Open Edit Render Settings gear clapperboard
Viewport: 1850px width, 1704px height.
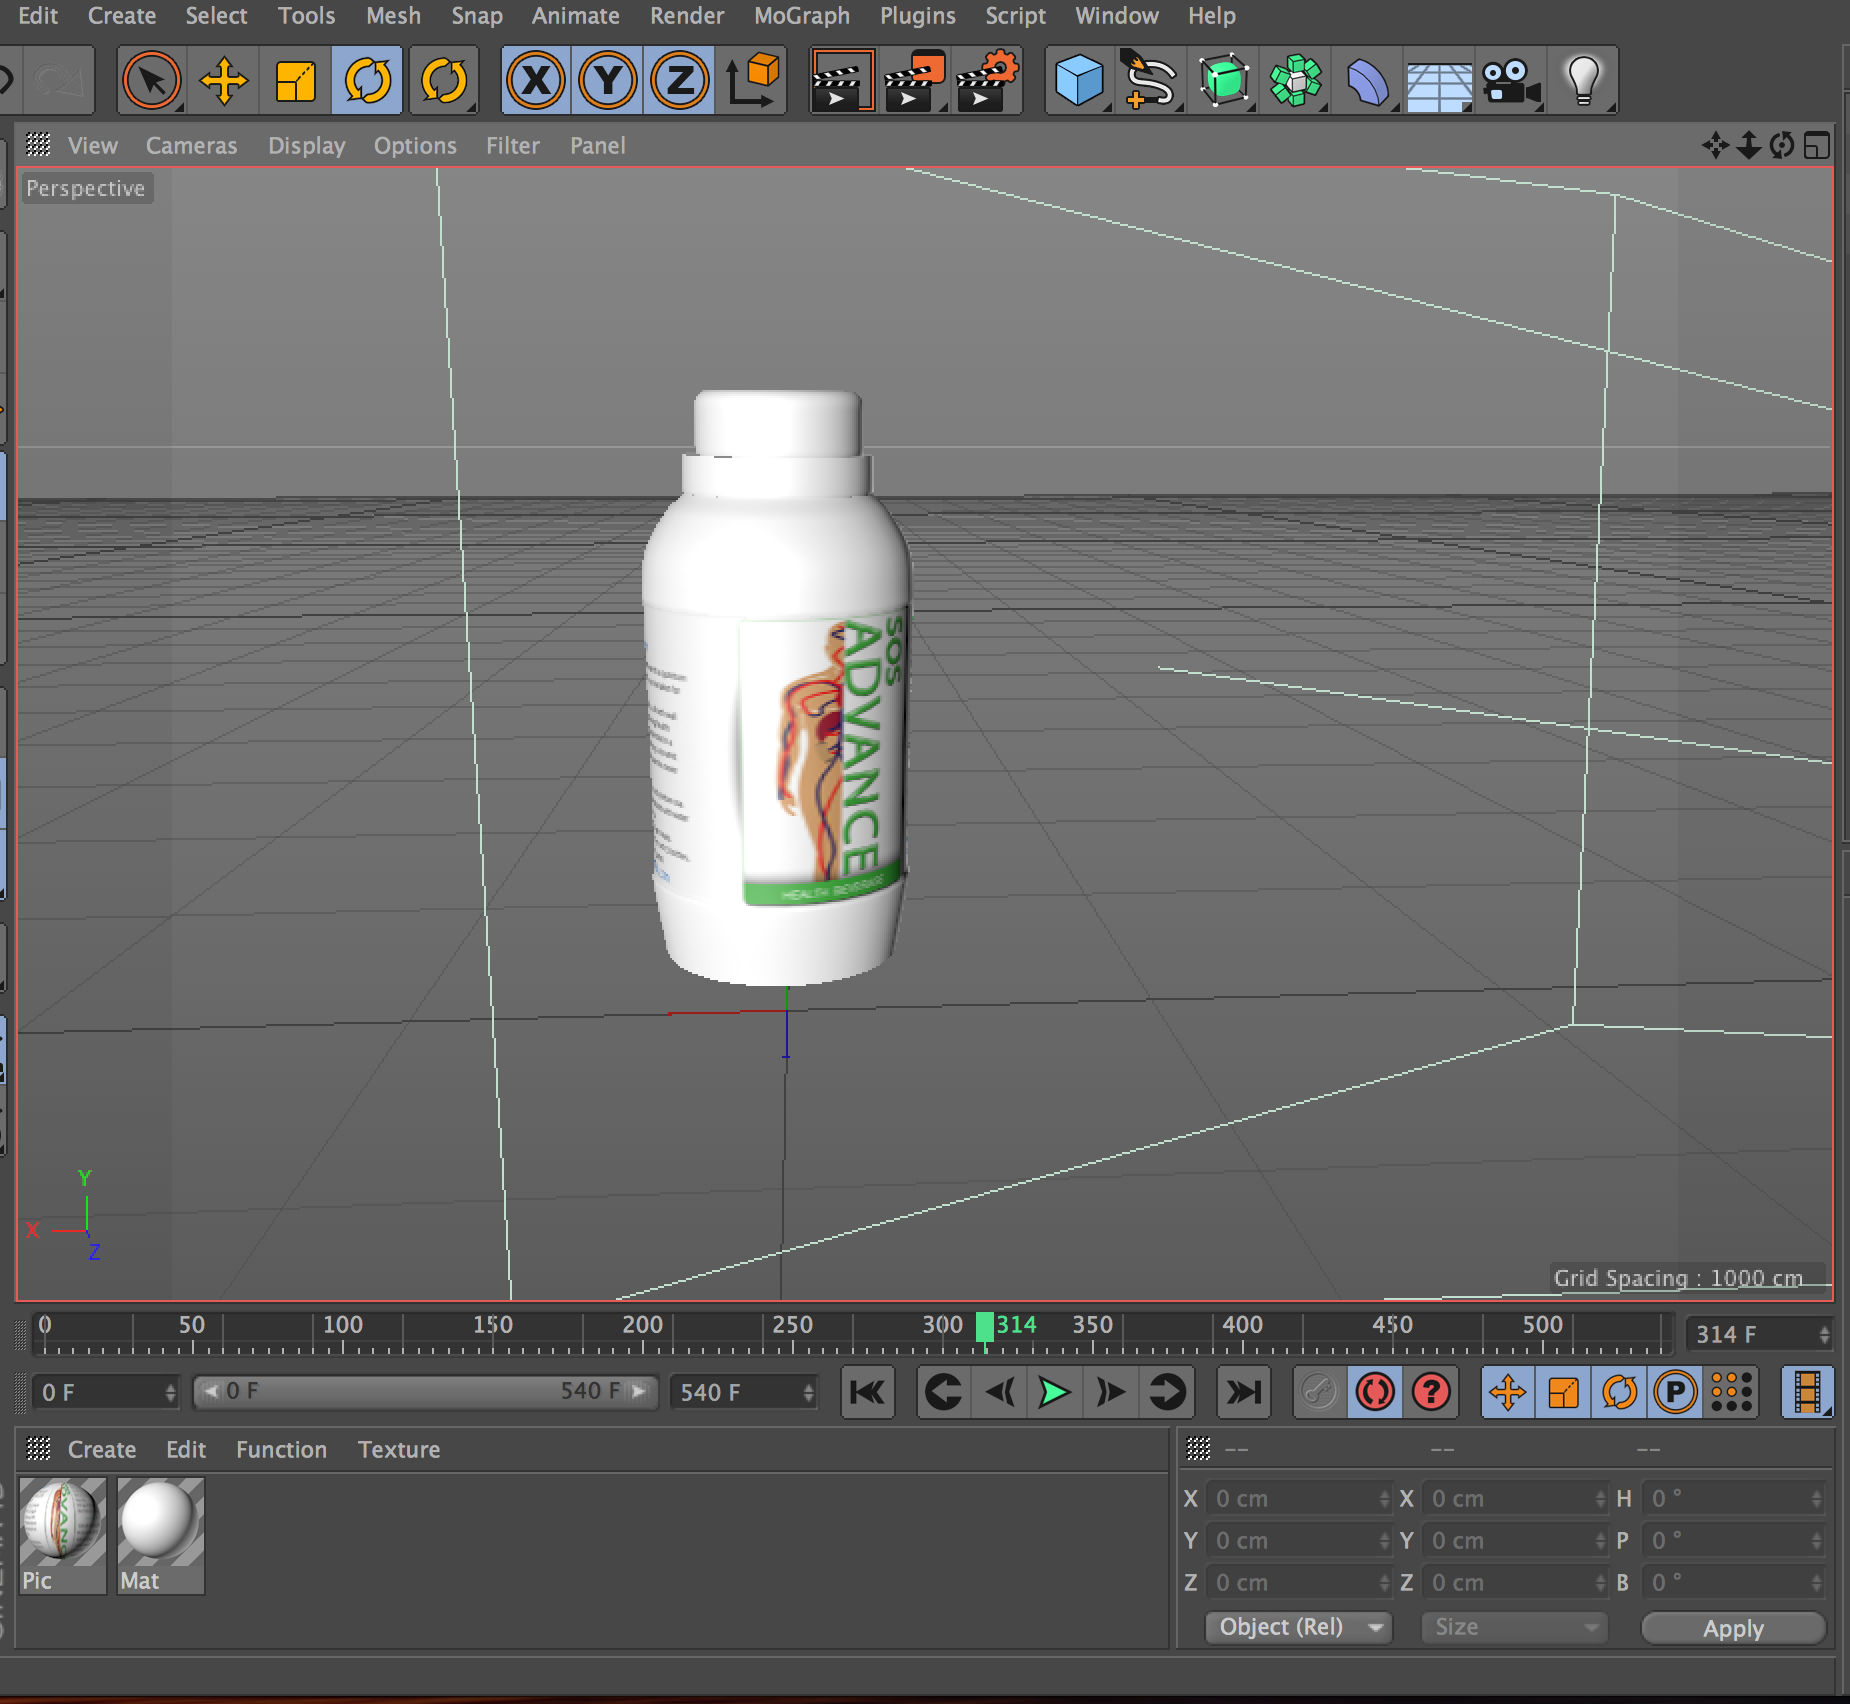coord(987,80)
